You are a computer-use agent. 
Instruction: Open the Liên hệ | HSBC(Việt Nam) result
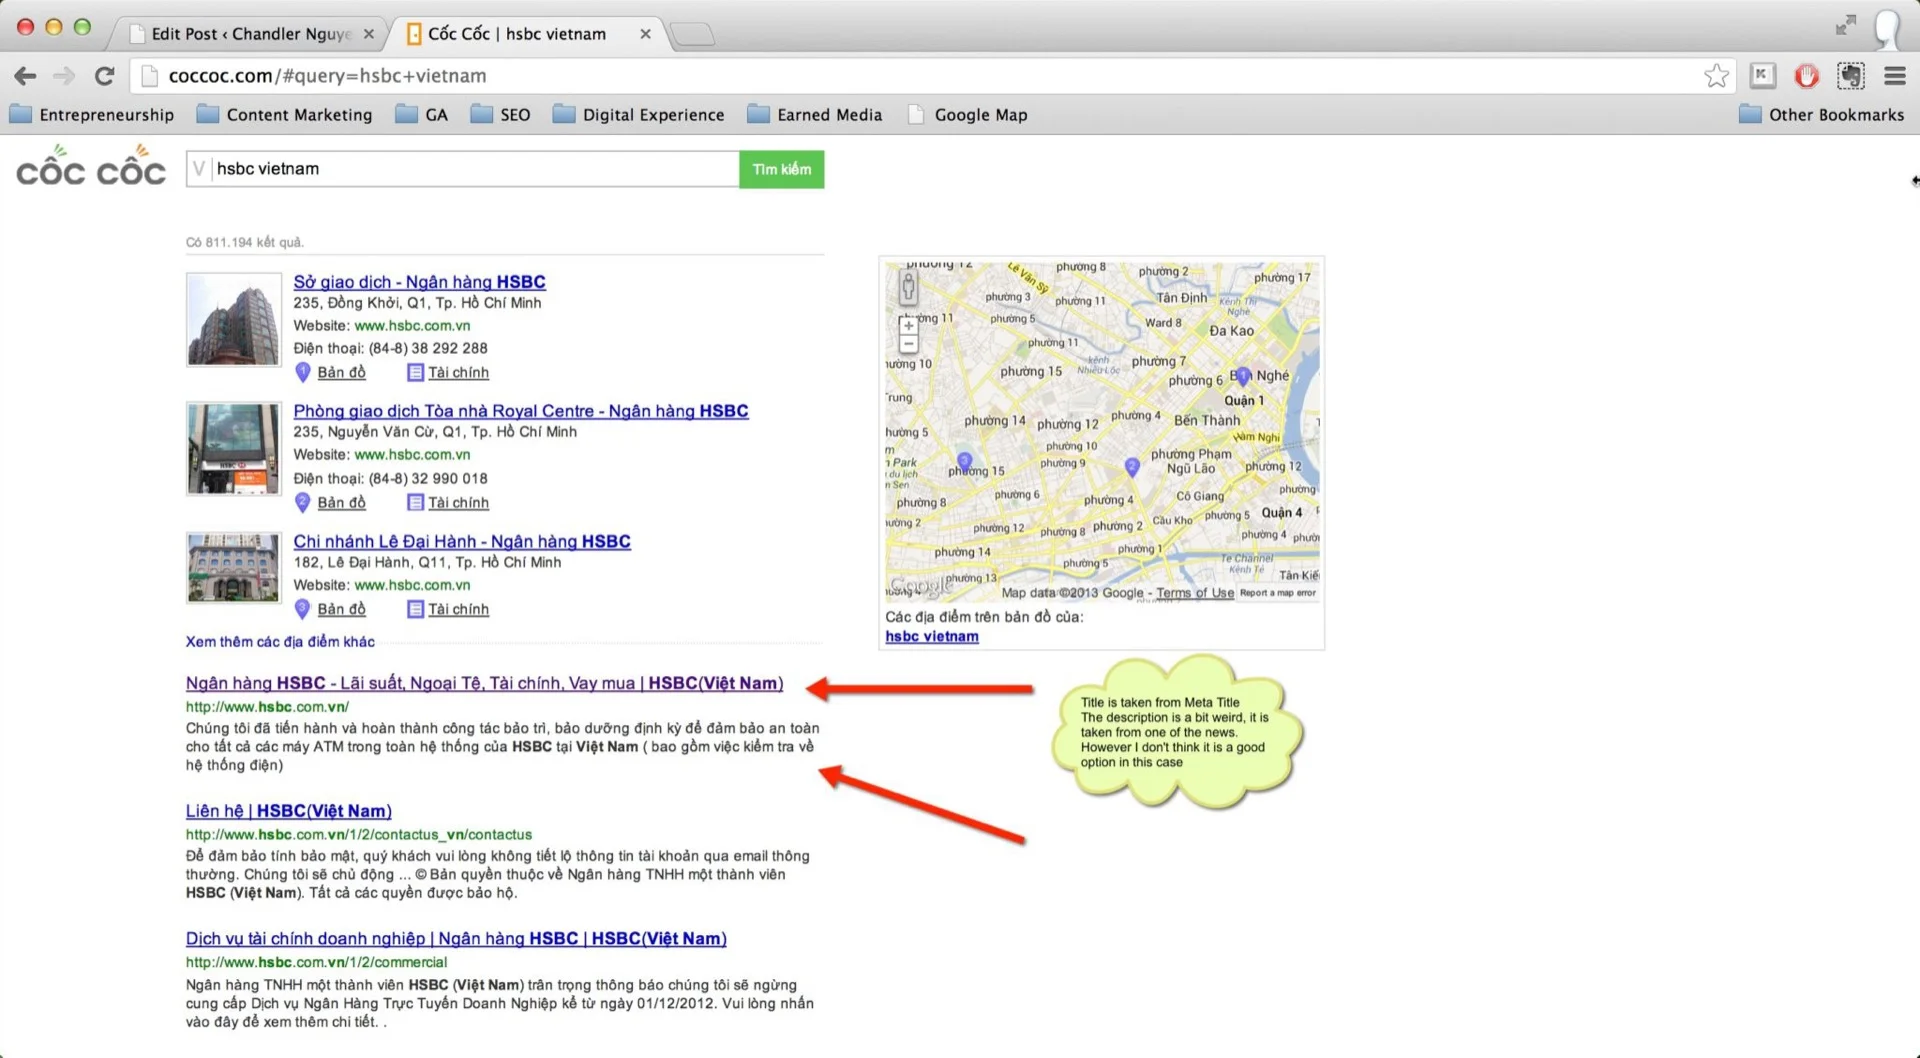(288, 811)
